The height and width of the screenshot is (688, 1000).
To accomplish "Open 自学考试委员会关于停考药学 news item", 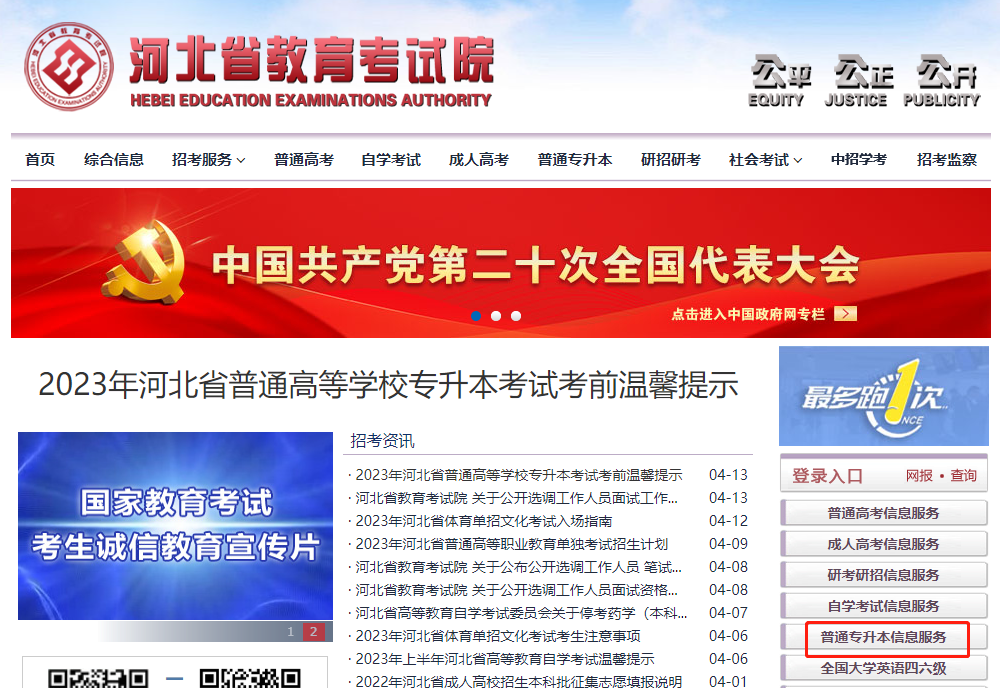I will pos(521,613).
